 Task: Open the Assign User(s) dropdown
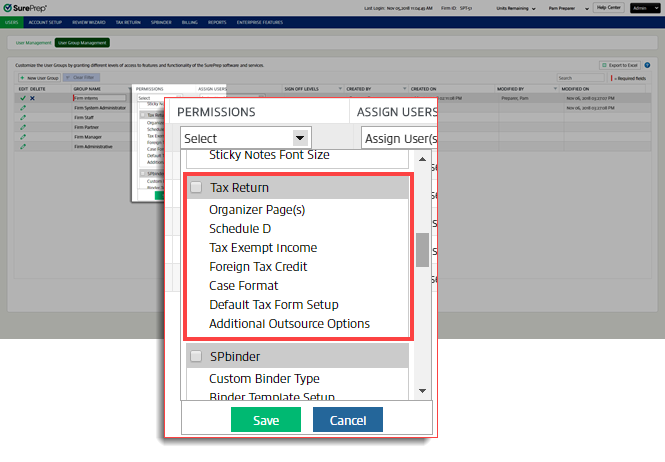(x=397, y=138)
